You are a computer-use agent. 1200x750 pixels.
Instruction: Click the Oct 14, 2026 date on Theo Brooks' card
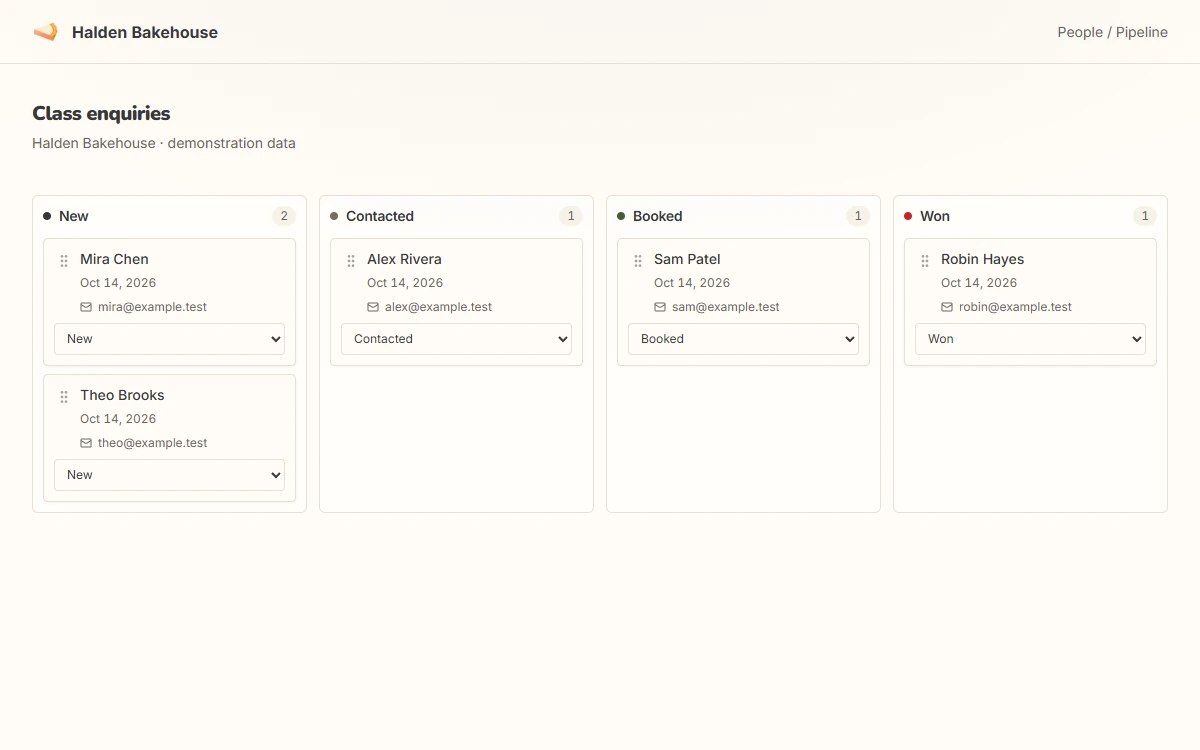[x=118, y=419]
